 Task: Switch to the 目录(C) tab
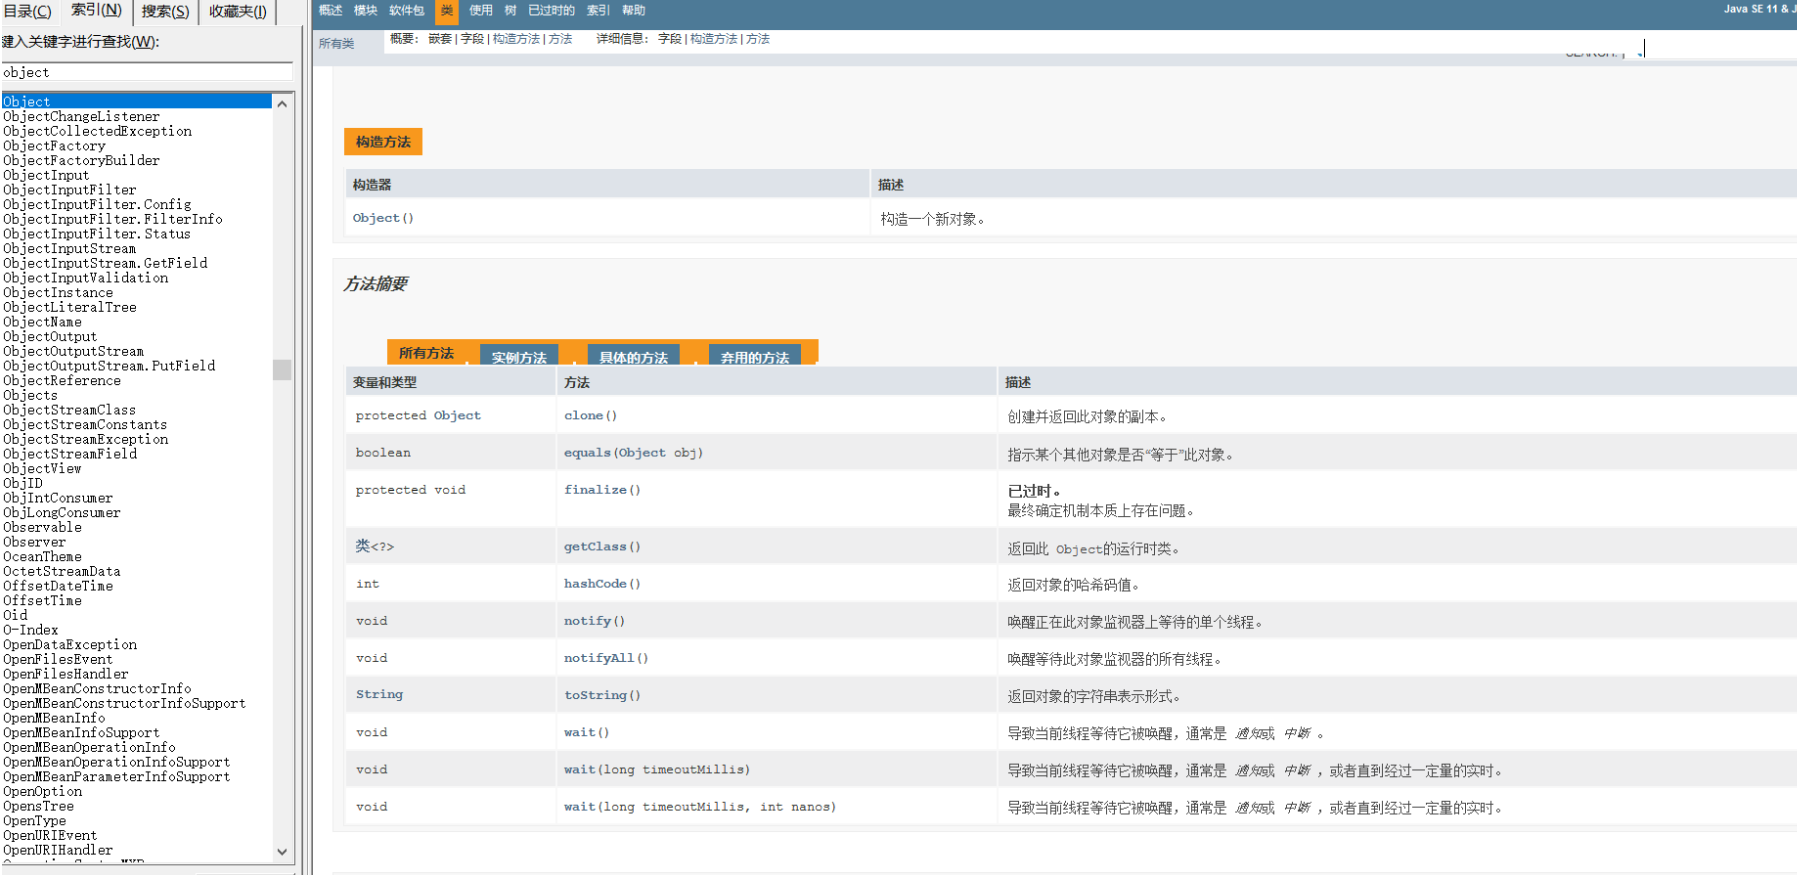coord(28,12)
